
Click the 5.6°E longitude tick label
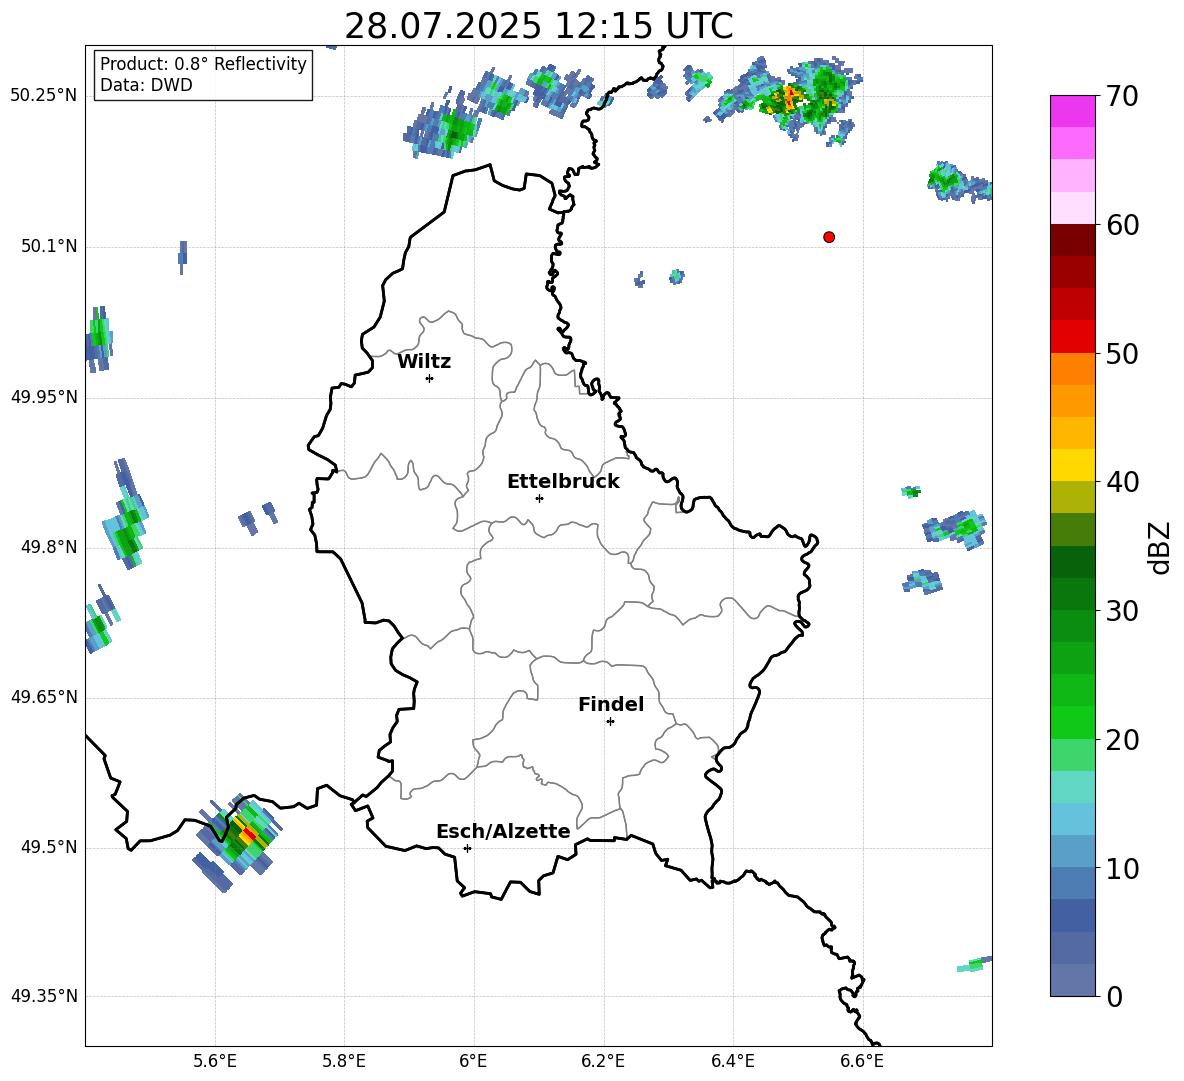pos(215,1061)
